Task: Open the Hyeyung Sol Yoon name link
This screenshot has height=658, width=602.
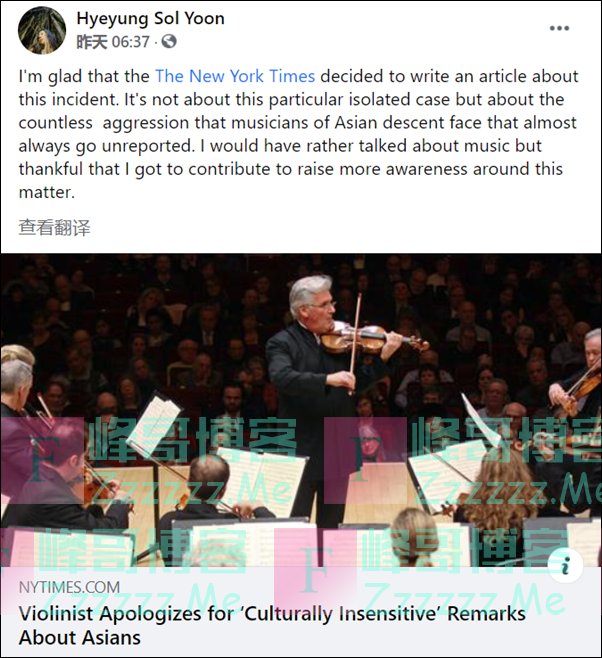Action: coord(150,18)
